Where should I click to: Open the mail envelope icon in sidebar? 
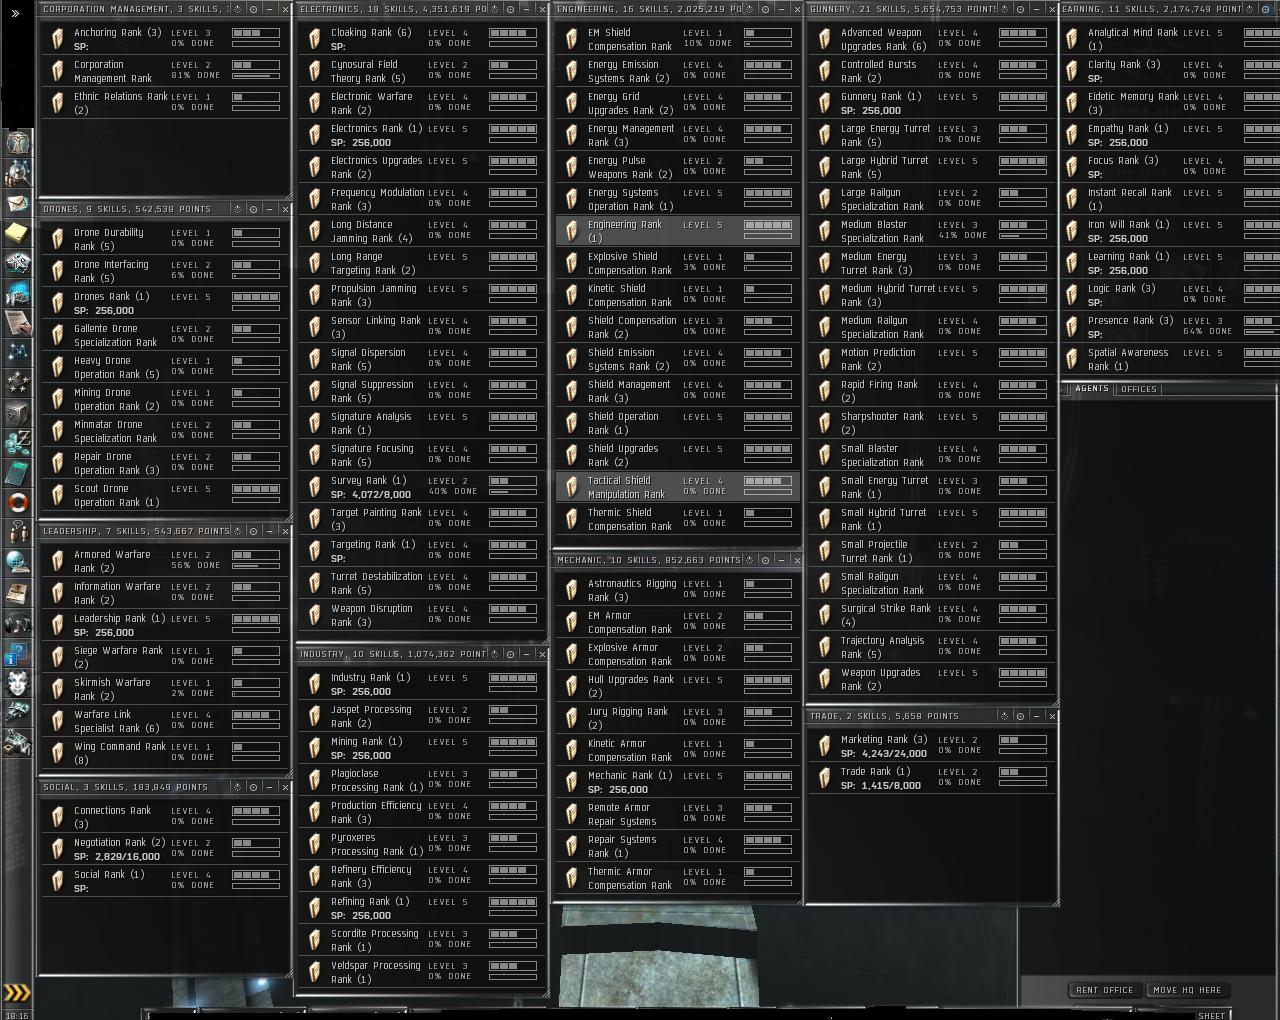click(17, 204)
